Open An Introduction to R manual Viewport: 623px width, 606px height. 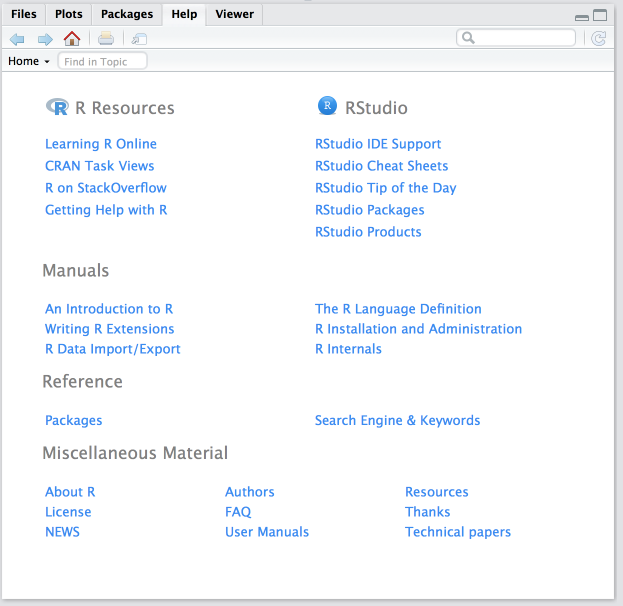point(109,309)
